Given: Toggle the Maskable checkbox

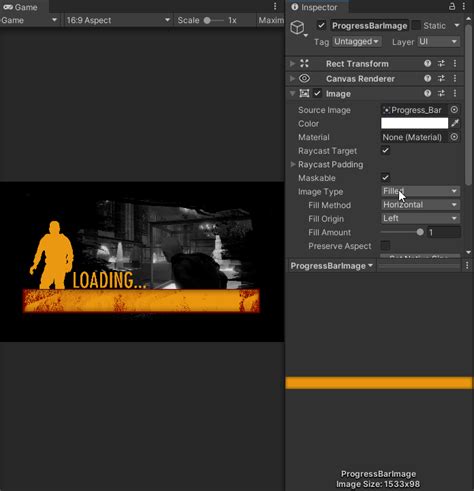Looking at the screenshot, I should click(385, 178).
